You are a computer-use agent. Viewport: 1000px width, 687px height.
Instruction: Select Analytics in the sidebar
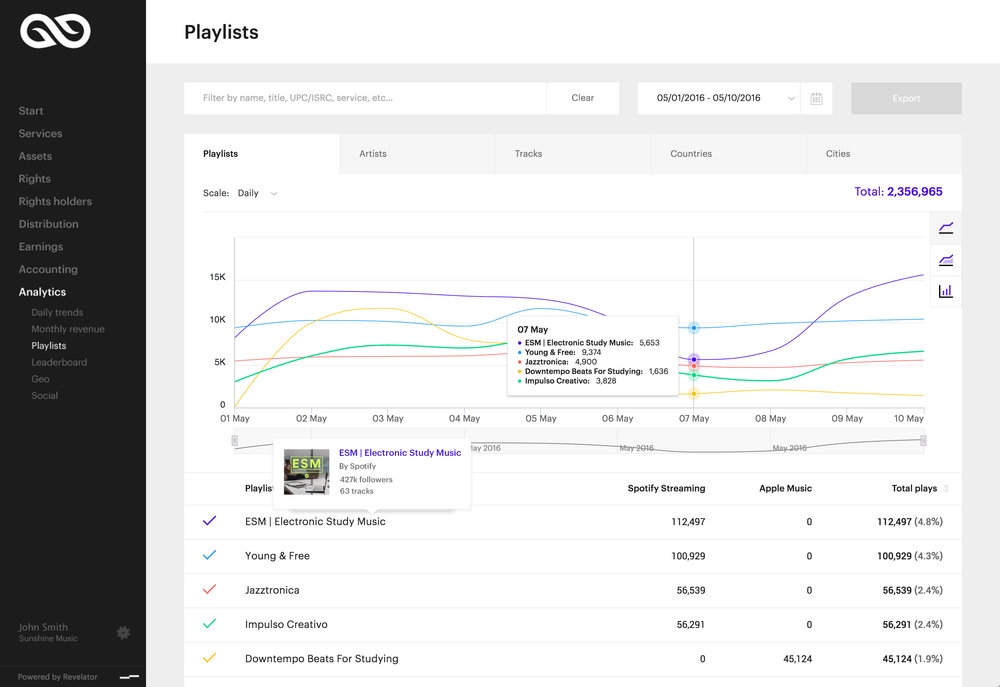click(x=42, y=292)
